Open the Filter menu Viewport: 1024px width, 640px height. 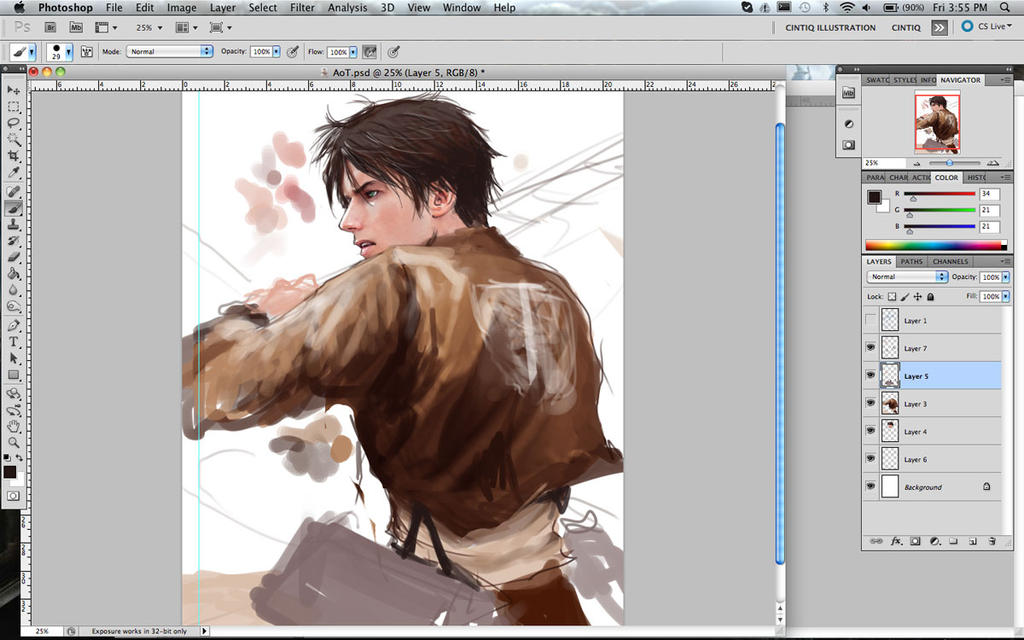pos(302,8)
